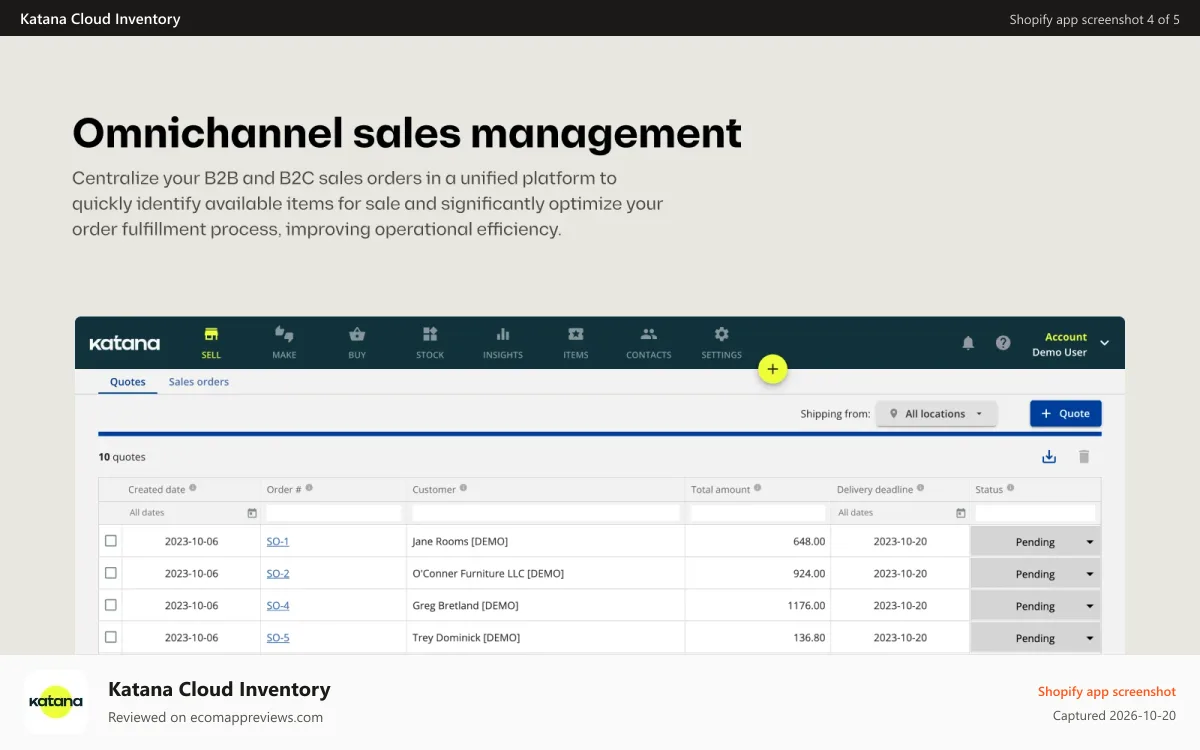Screen dimensions: 1200x750
Task: Open Pending status dropdown for SO-1
Action: coord(1036,542)
